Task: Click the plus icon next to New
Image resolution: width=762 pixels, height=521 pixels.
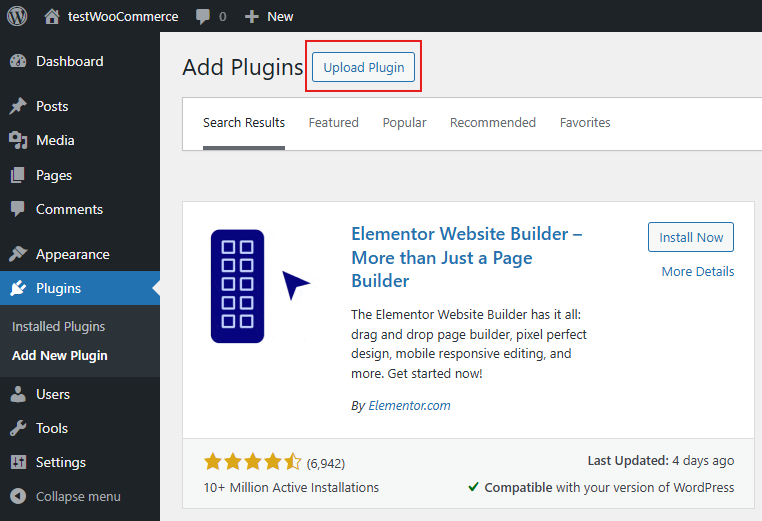Action: tap(251, 17)
